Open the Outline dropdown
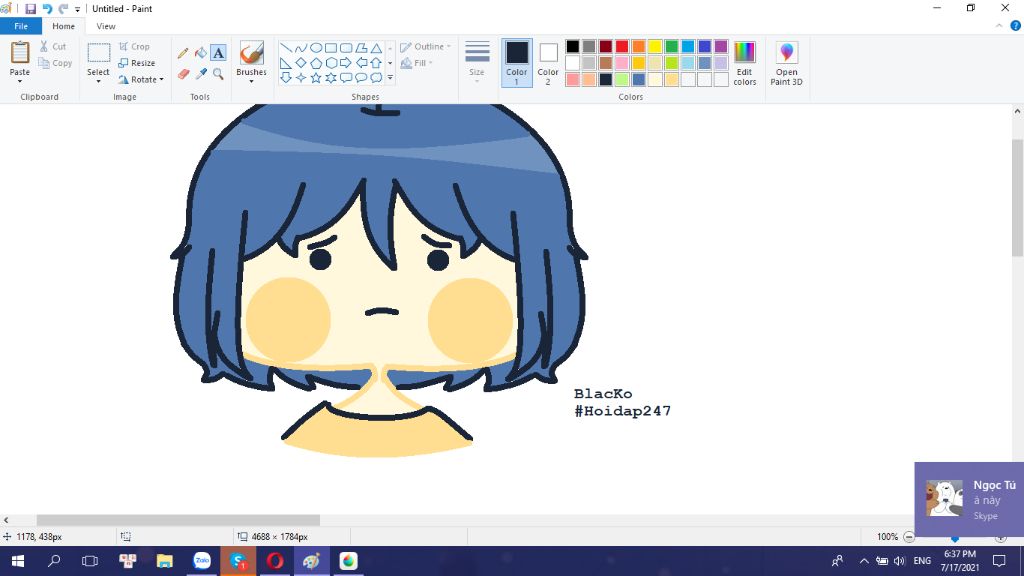 425,46
